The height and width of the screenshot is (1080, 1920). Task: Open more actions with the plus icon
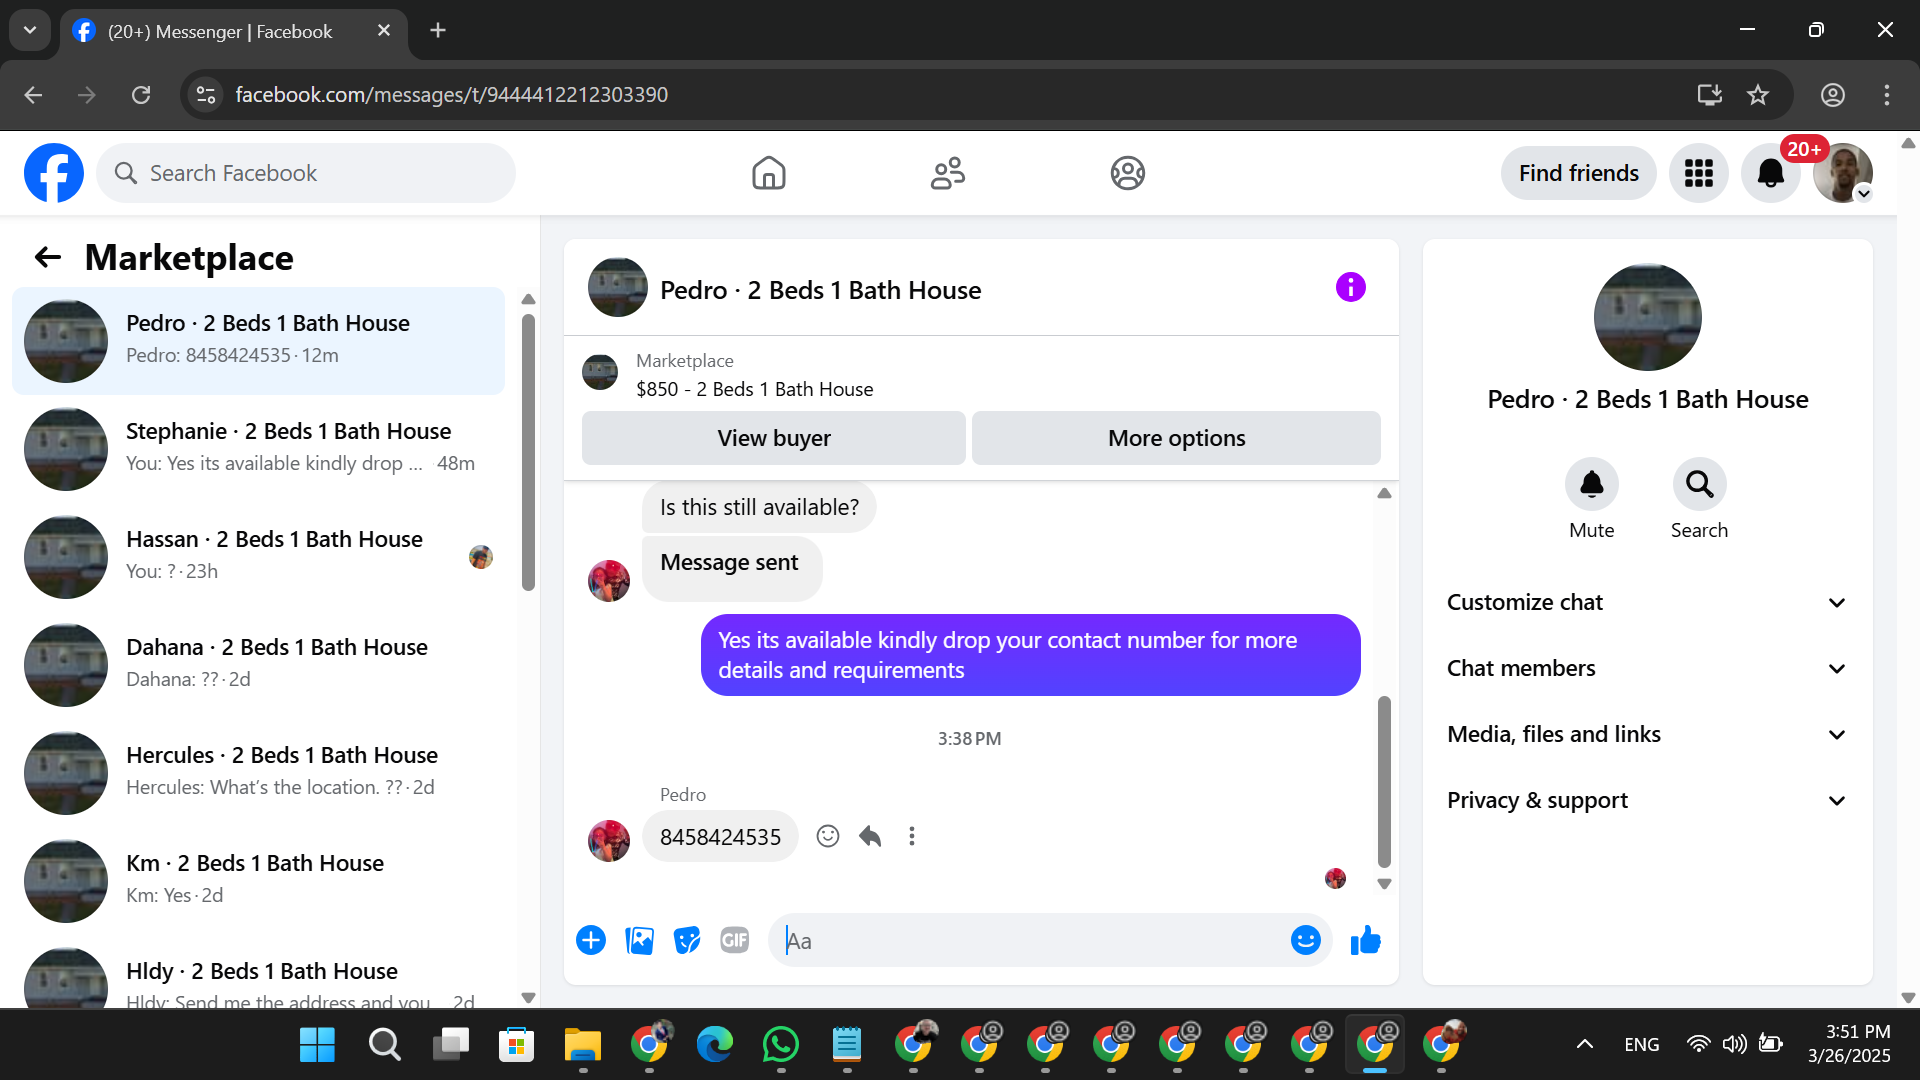pyautogui.click(x=591, y=940)
